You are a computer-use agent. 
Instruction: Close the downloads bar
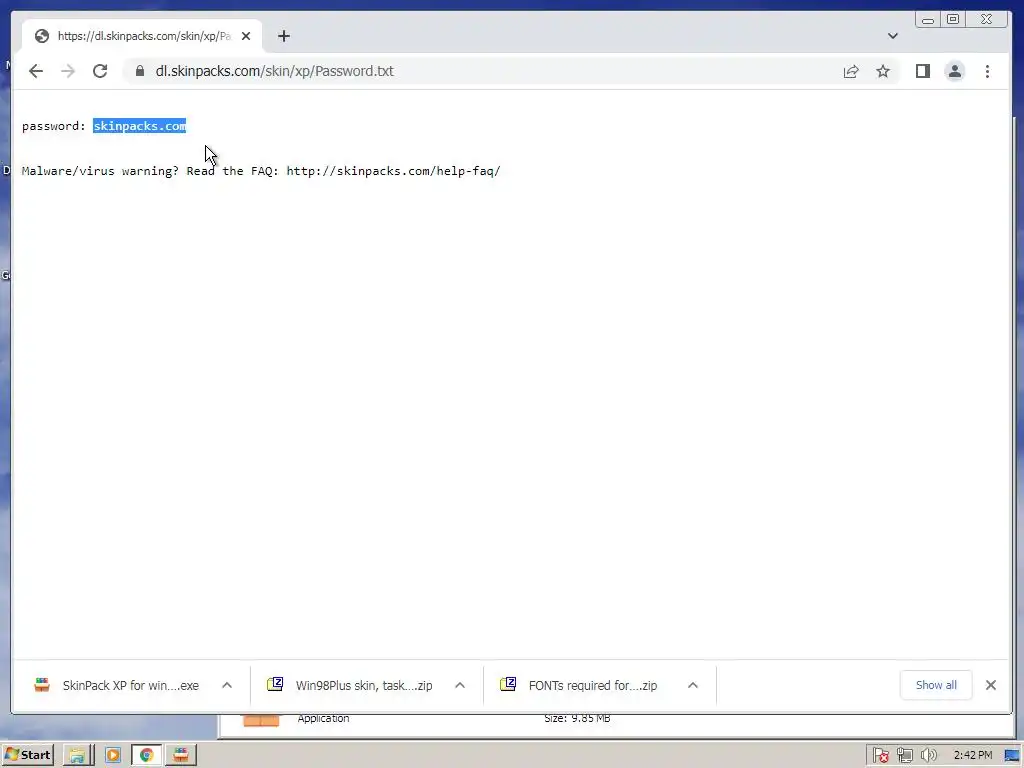991,685
